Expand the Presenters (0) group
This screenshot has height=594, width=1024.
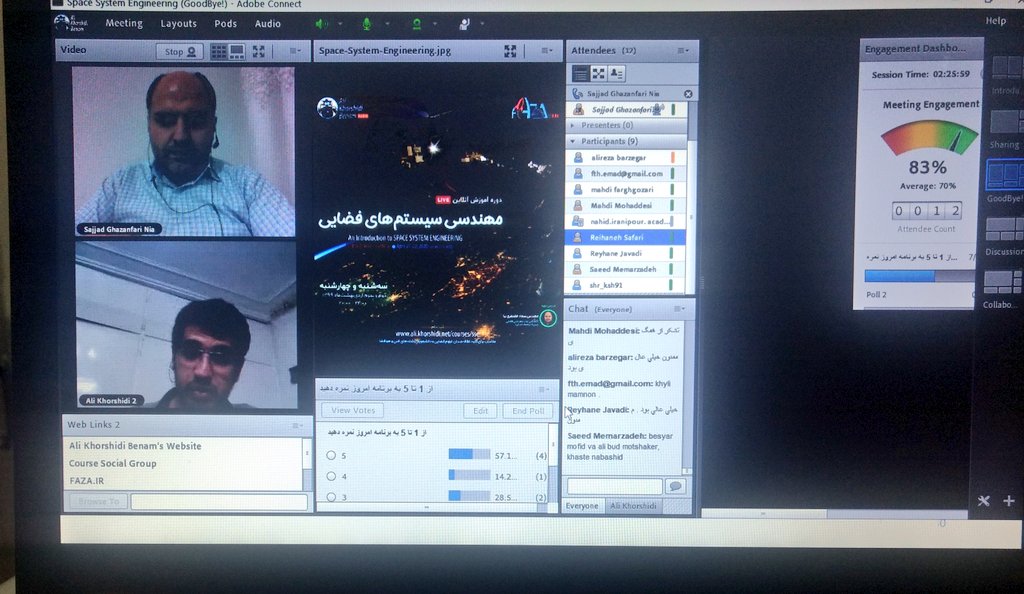point(573,125)
